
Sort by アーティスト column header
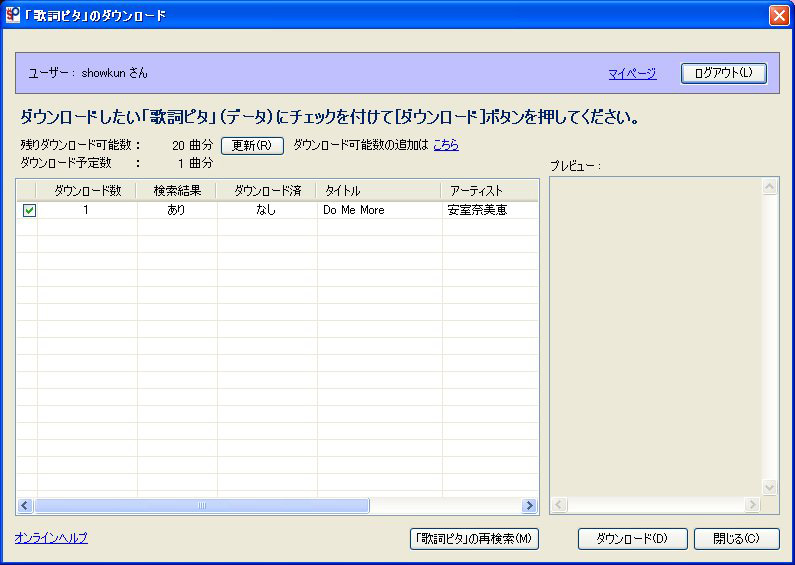click(490, 190)
